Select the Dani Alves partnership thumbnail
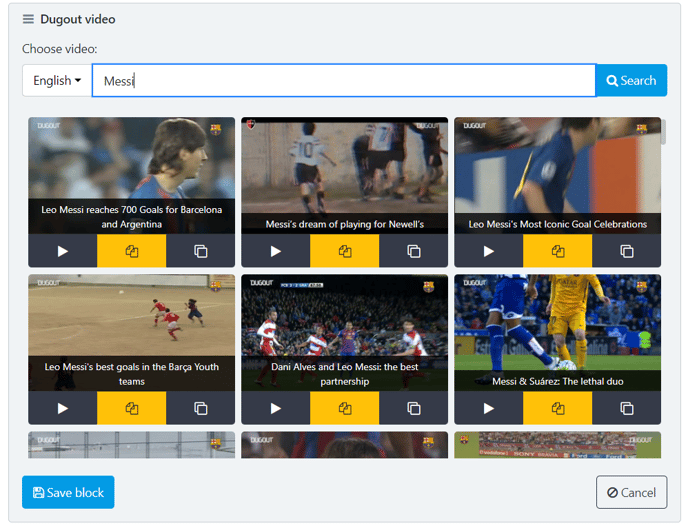 [344, 333]
